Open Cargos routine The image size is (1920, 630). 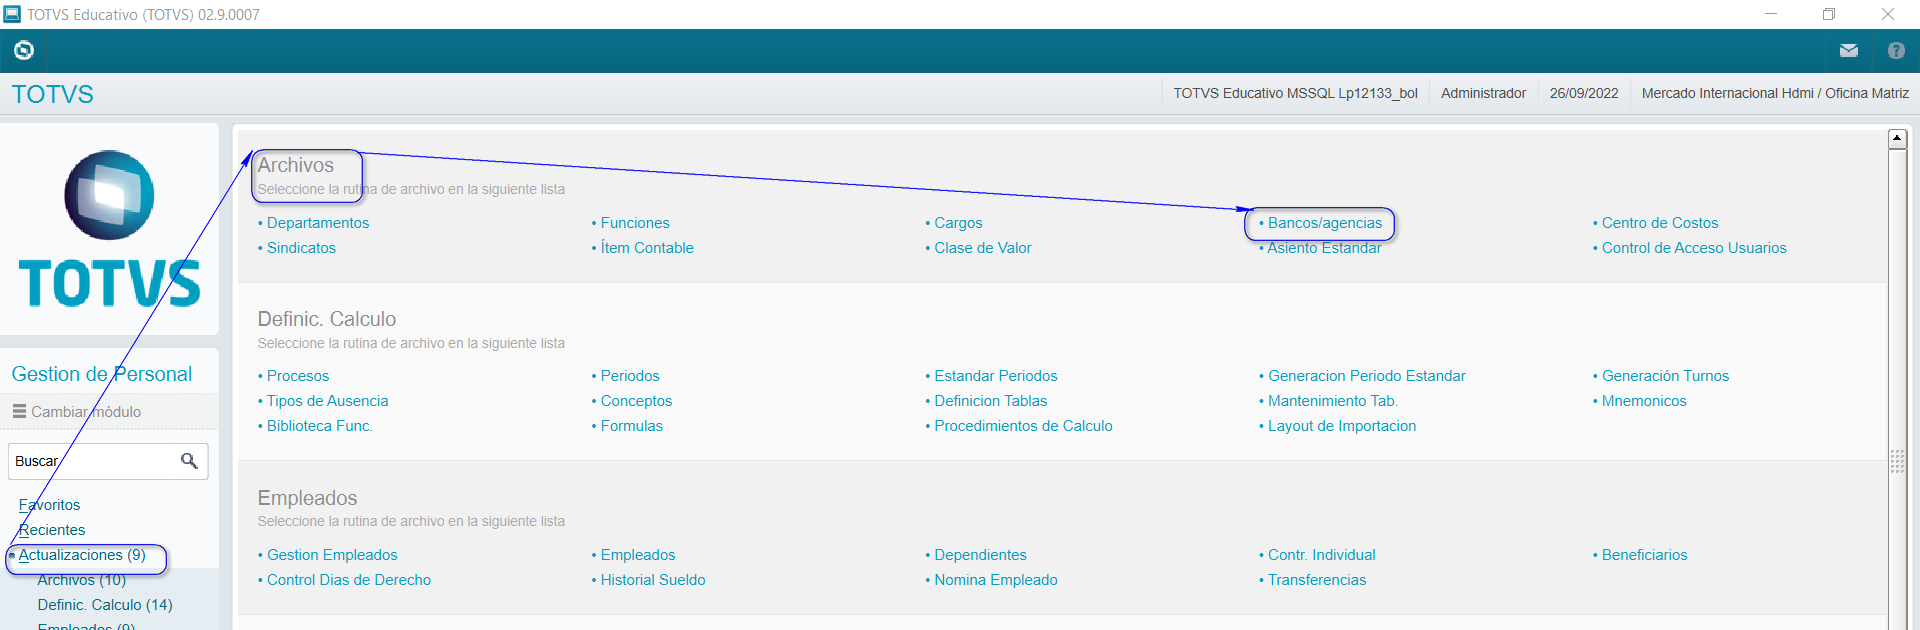click(958, 223)
